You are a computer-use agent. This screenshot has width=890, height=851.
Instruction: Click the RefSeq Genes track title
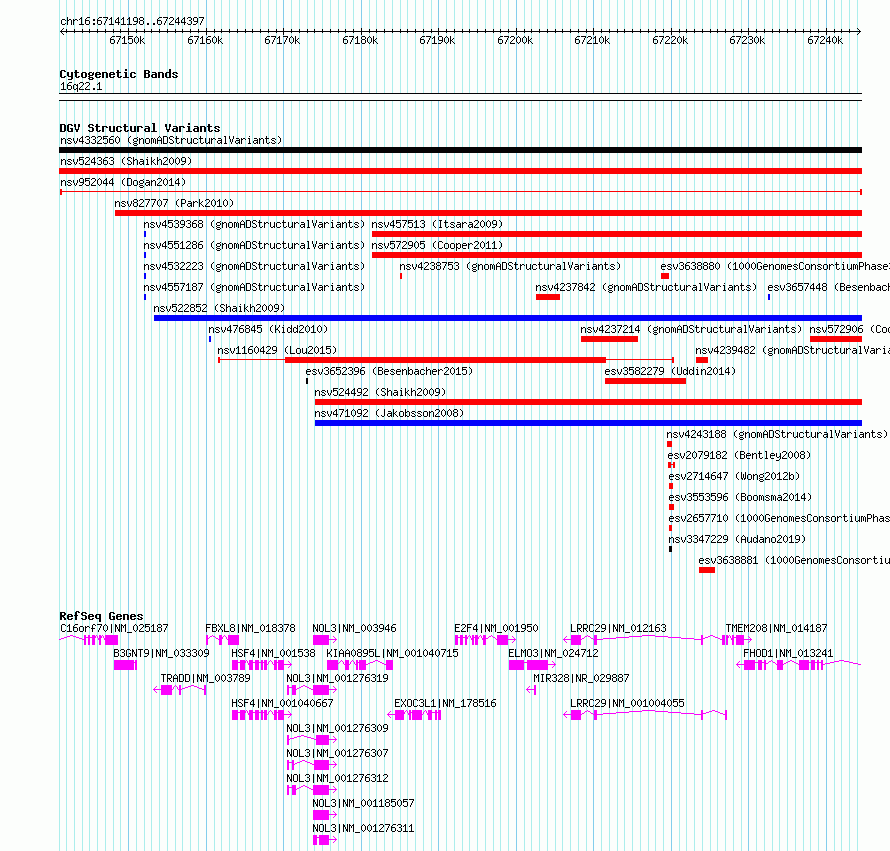(101, 616)
